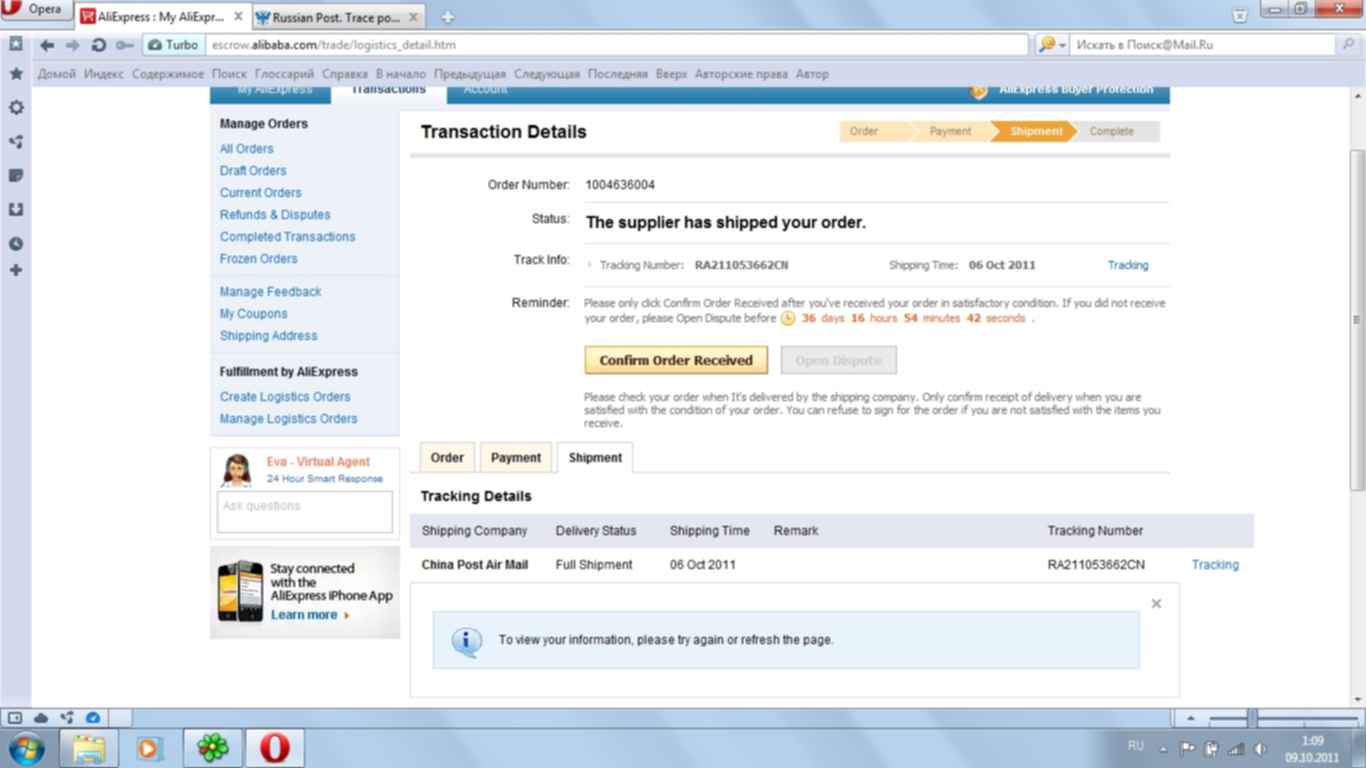This screenshot has width=1366, height=768.
Task: Toggle the Opera Turbo button
Action: [173, 45]
